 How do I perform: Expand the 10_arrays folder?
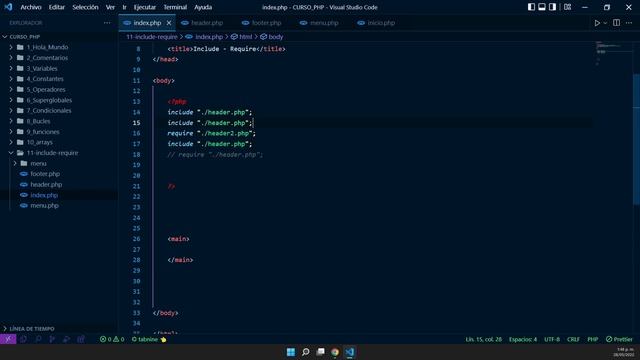pyautogui.click(x=59, y=142)
